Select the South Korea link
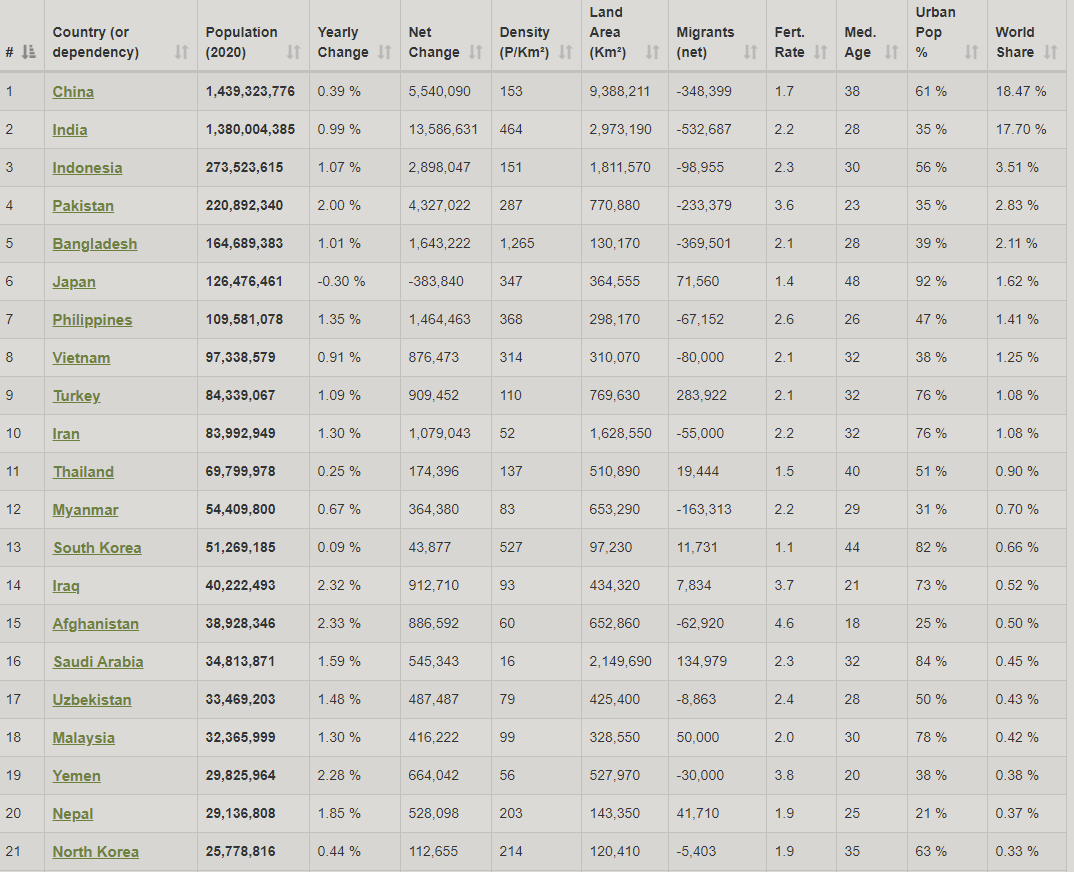 (x=97, y=548)
